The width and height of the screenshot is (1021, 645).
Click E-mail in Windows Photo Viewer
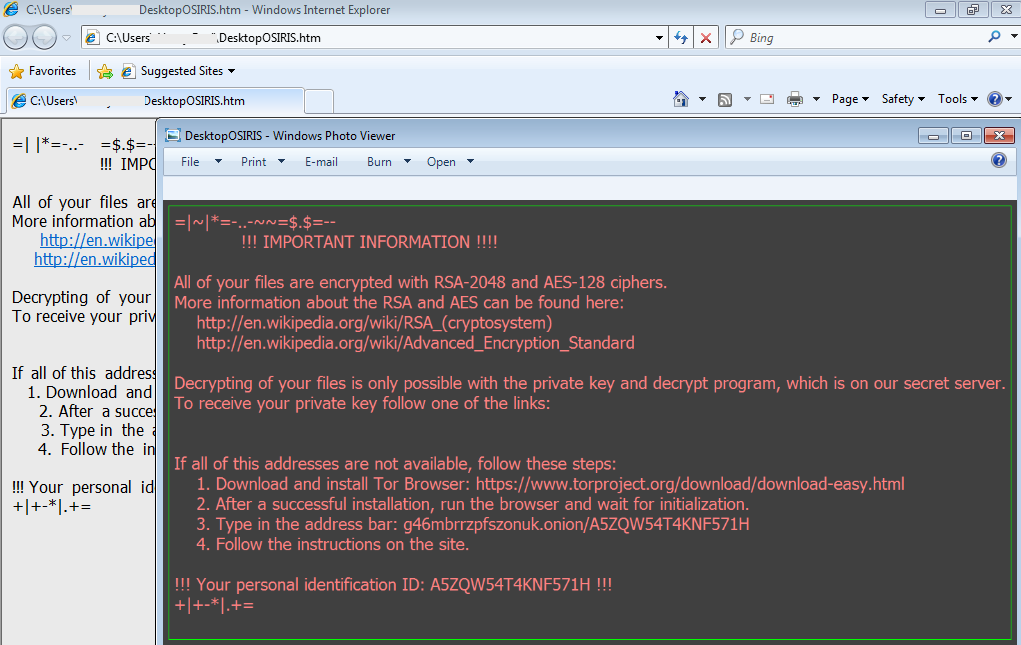pos(321,161)
